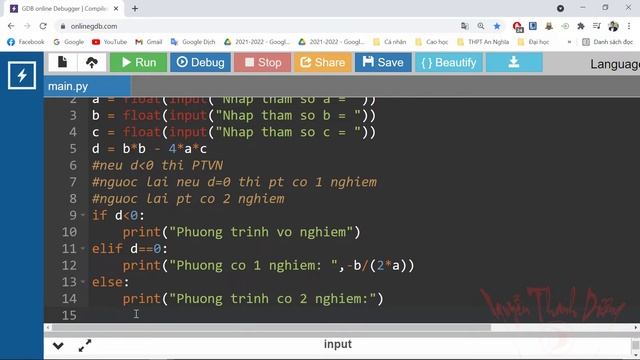Save the current project

pos(383,62)
